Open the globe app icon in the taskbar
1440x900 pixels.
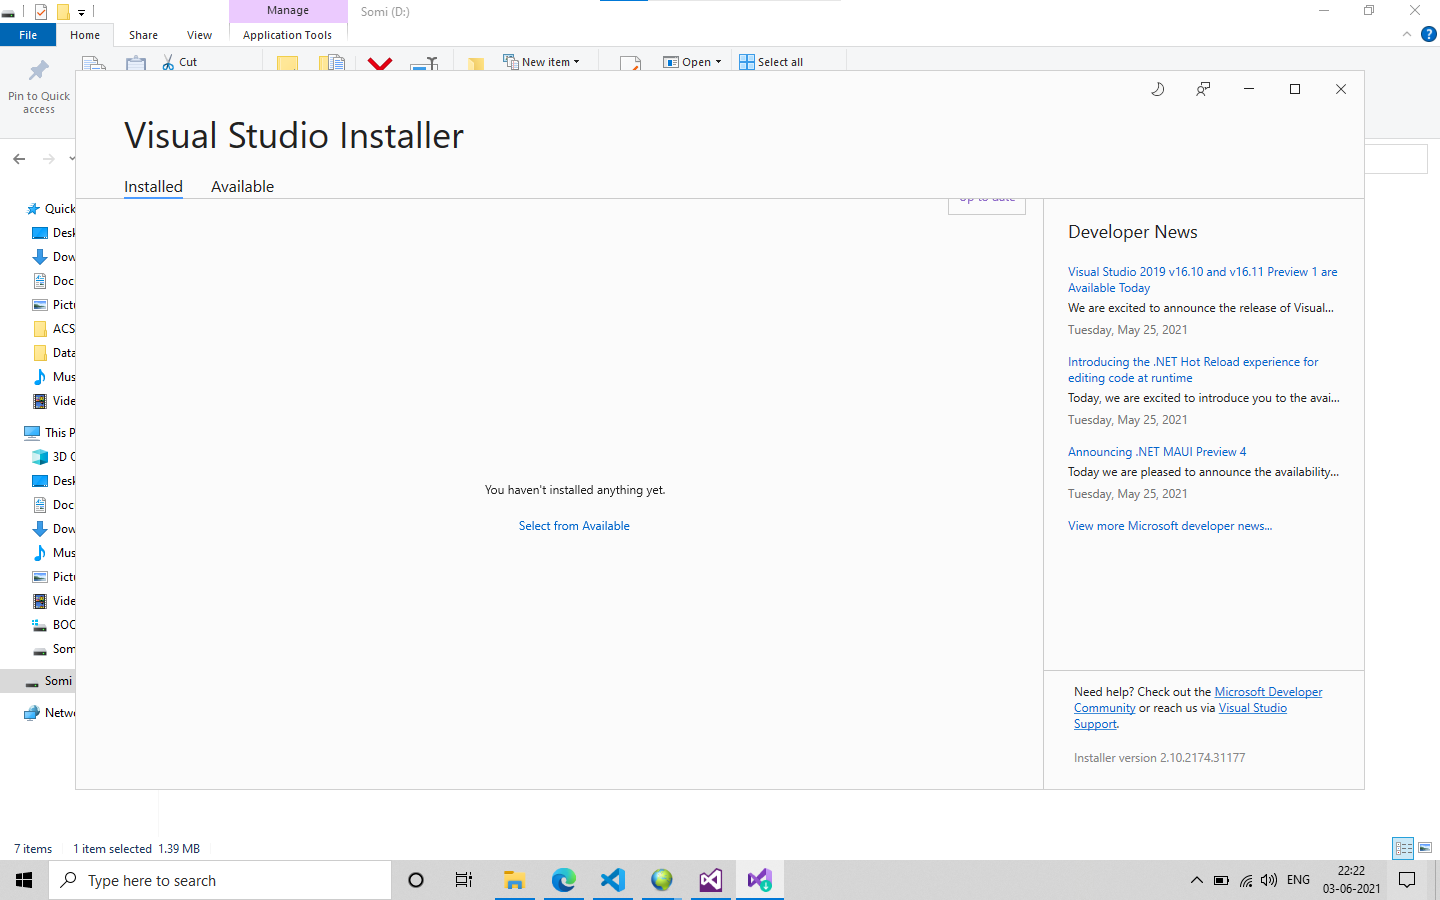[661, 880]
